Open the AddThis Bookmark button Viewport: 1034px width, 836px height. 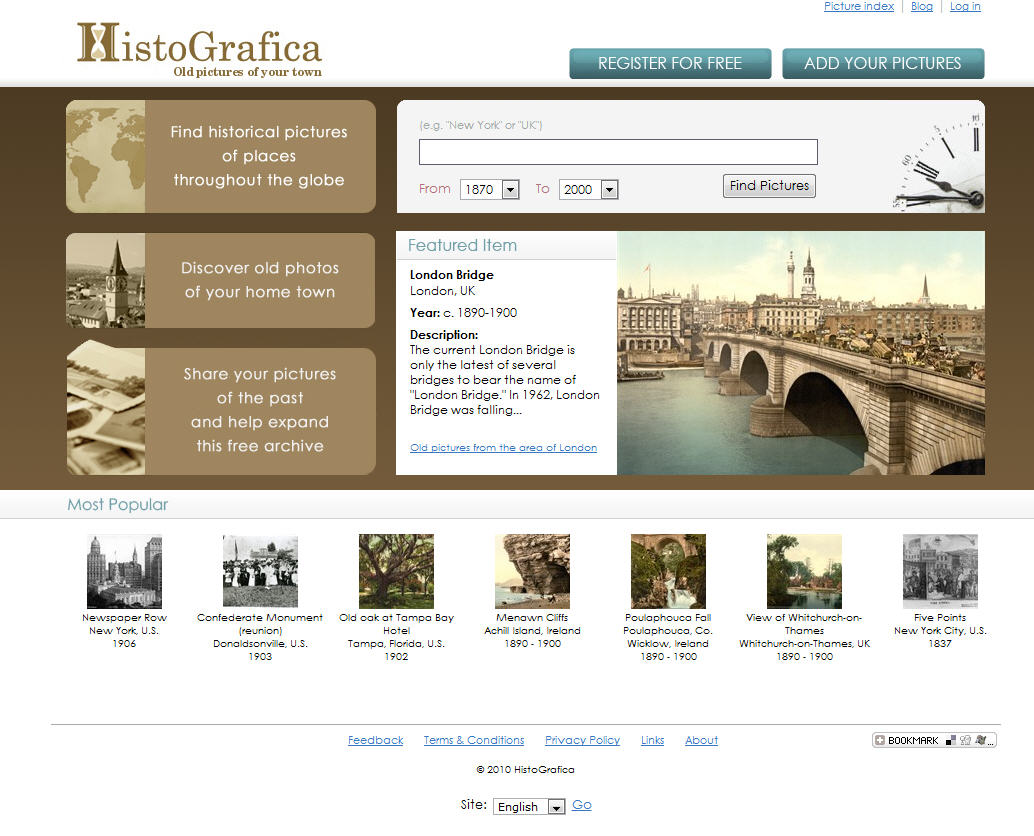[x=934, y=740]
